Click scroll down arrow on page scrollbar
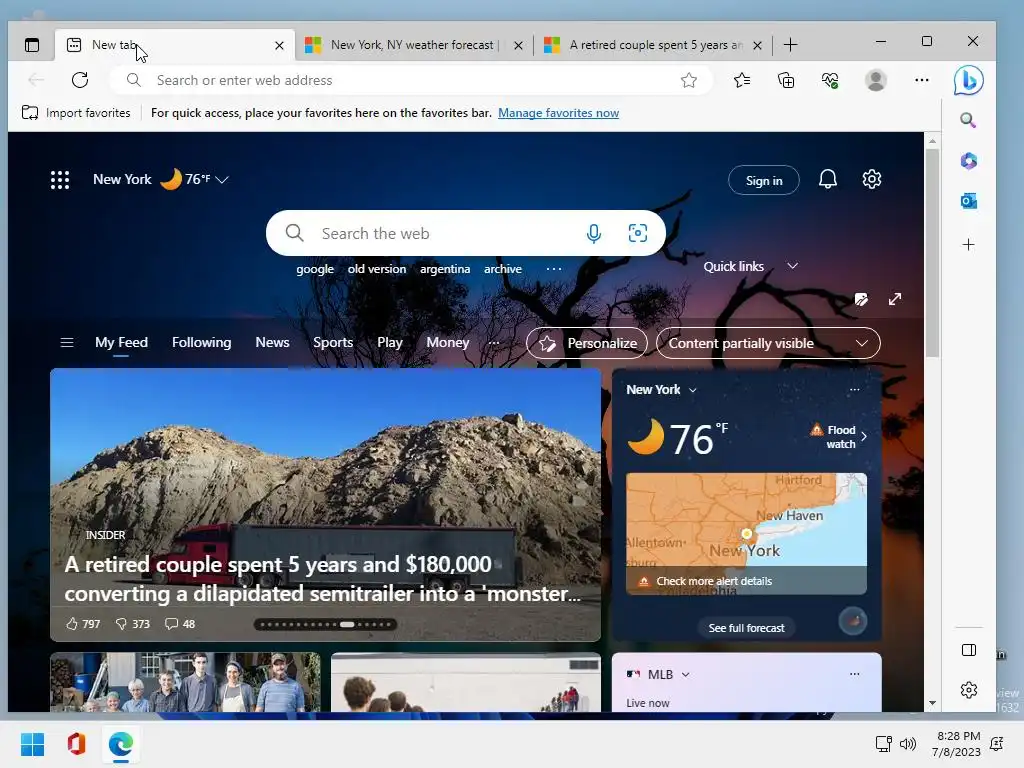This screenshot has height=768, width=1024. click(x=932, y=703)
